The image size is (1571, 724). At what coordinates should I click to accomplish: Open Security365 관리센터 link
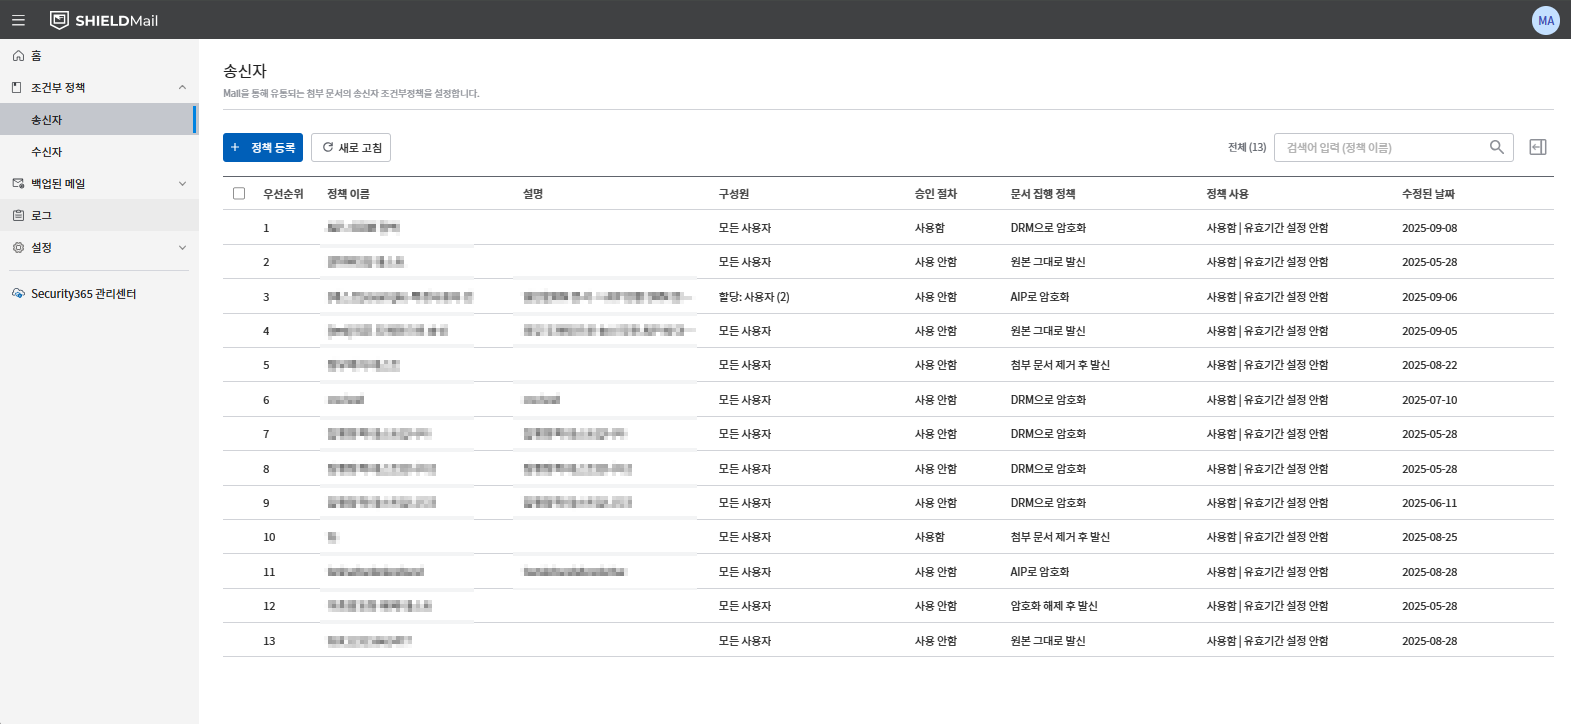[x=83, y=294]
